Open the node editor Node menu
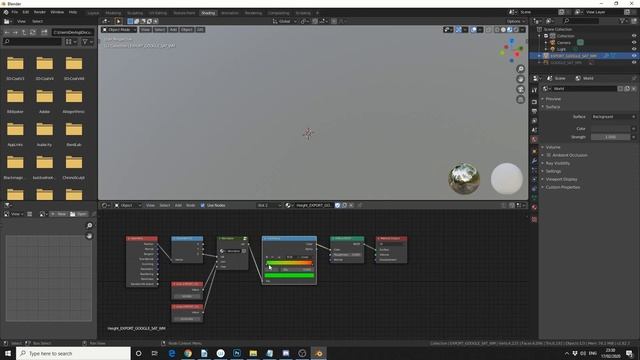Viewport: 640px width, 360px height. coord(191,205)
